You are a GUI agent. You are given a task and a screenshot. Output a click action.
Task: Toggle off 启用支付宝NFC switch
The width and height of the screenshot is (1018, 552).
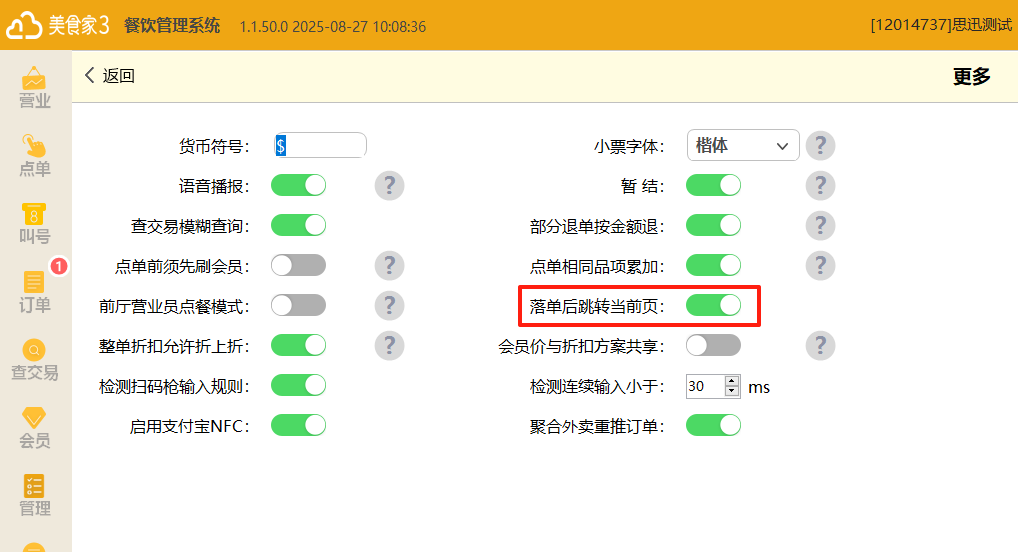pos(298,425)
